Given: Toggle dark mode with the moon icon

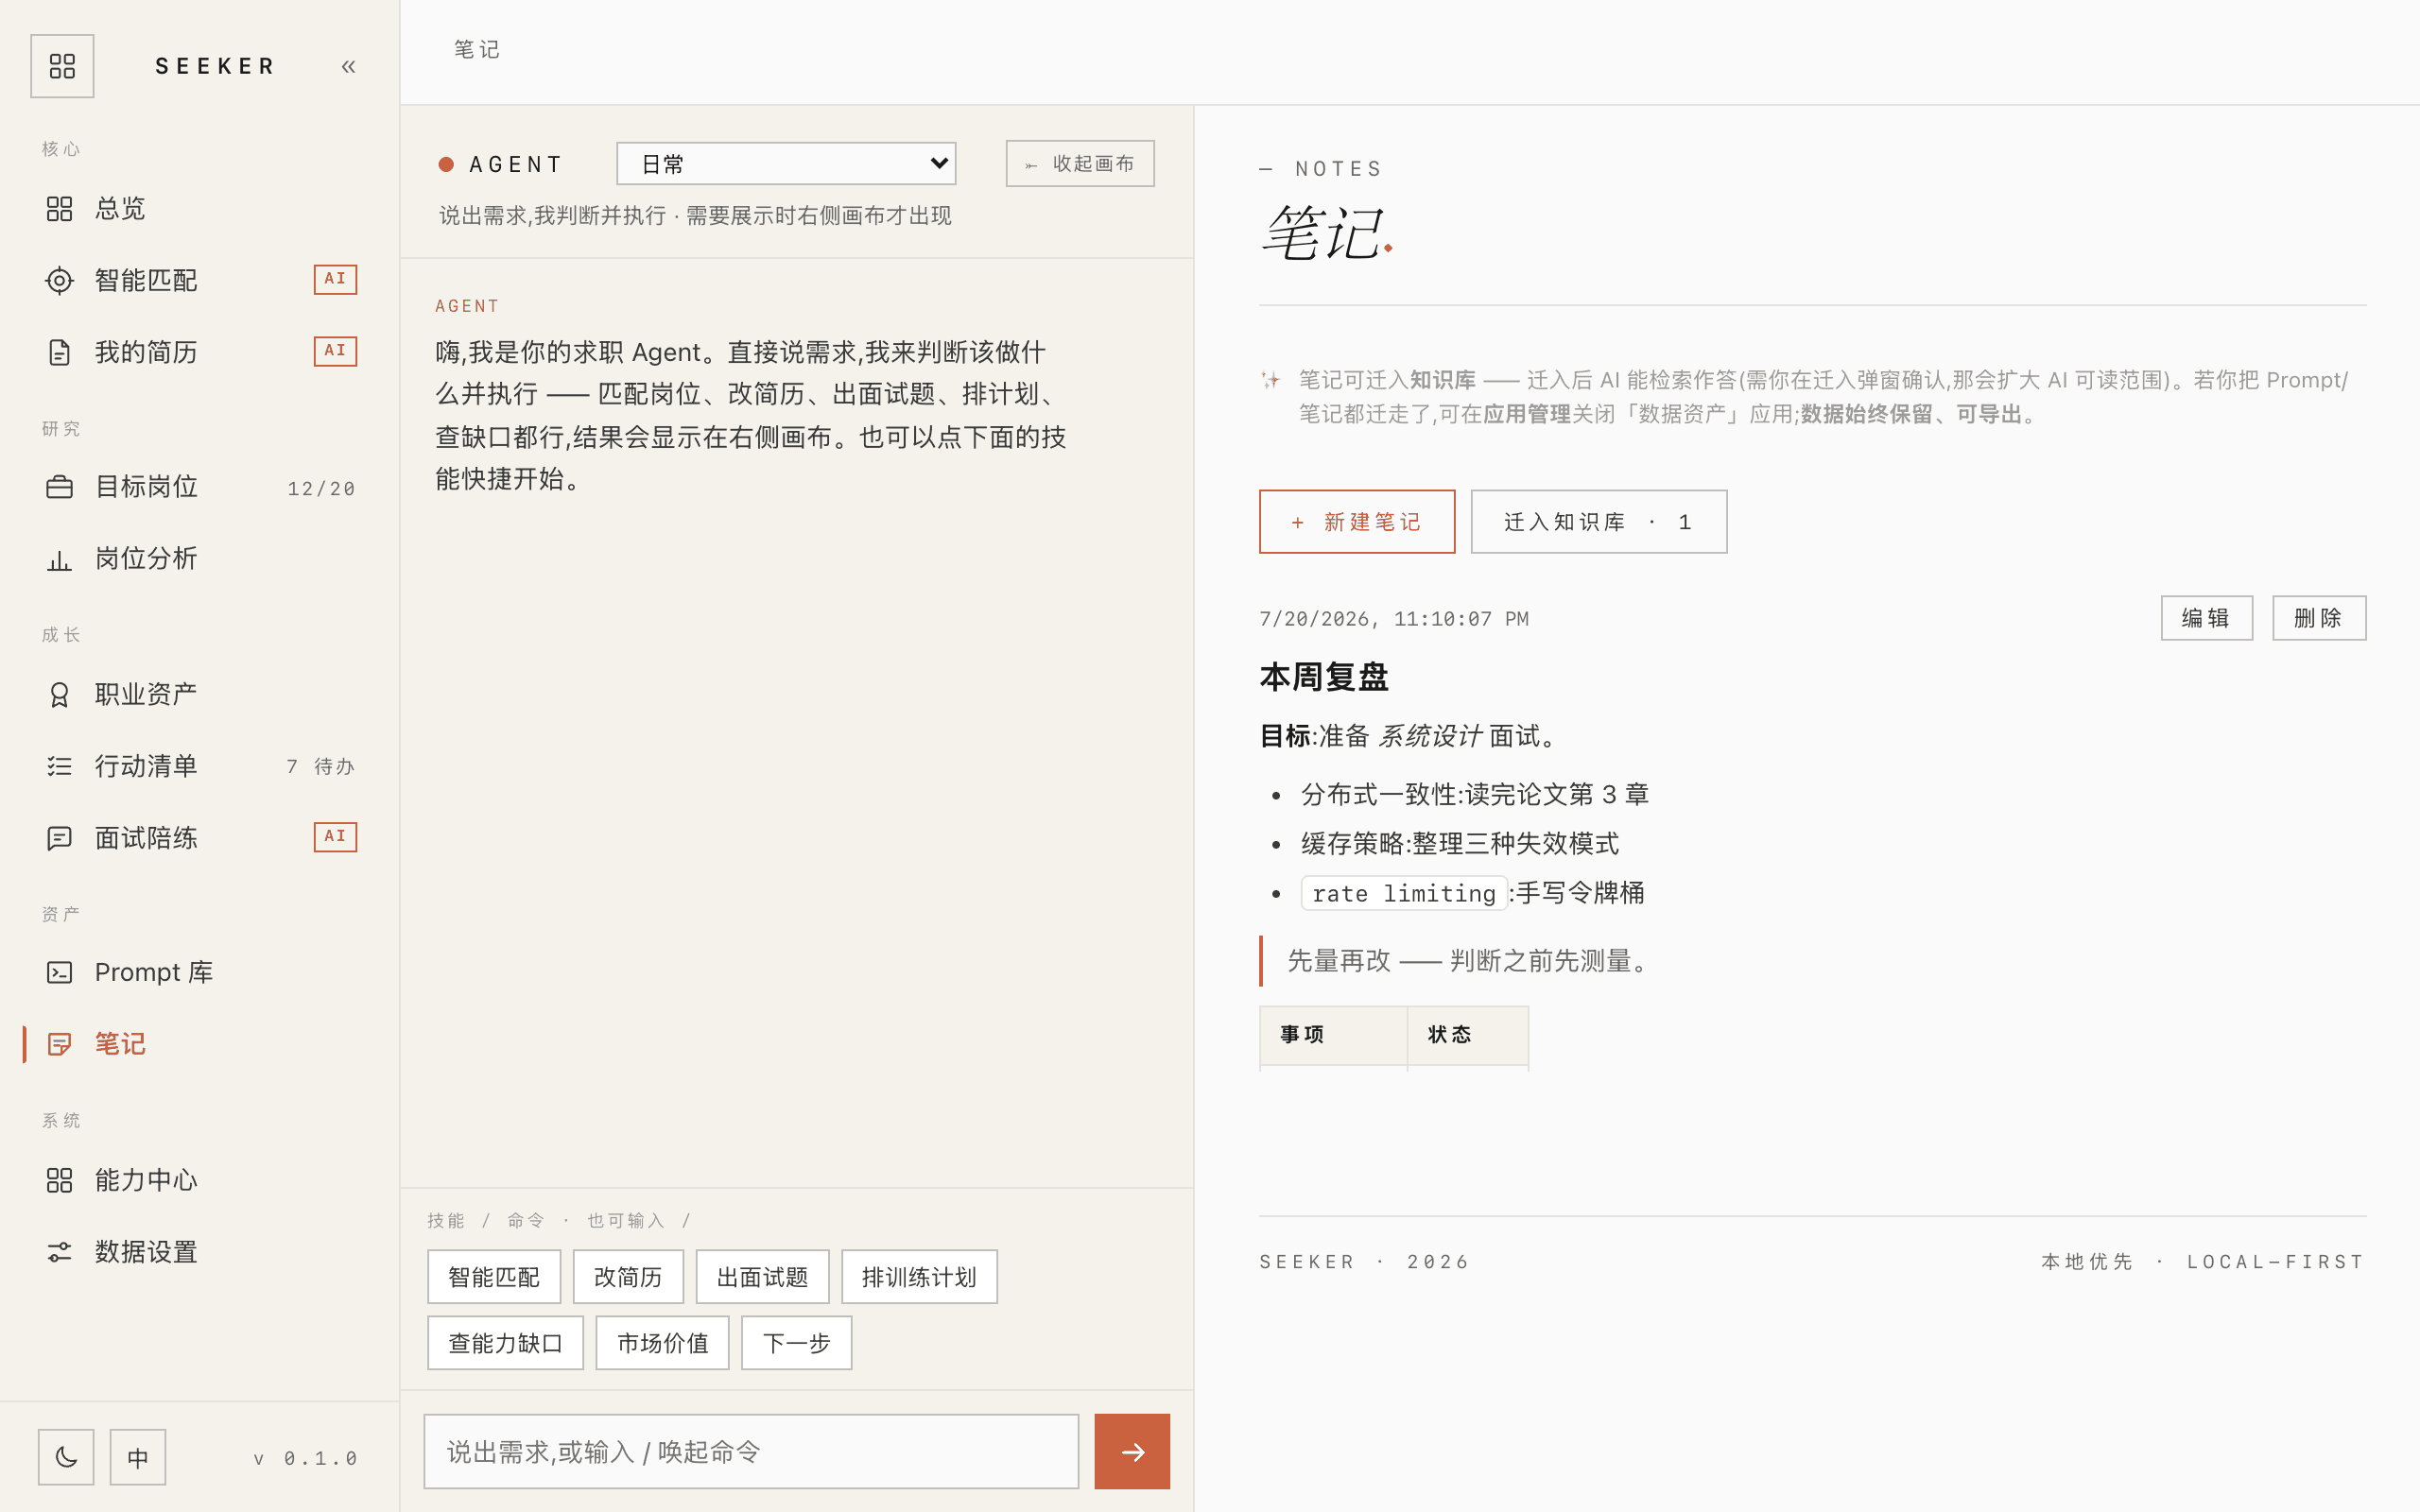Looking at the screenshot, I should 66,1457.
